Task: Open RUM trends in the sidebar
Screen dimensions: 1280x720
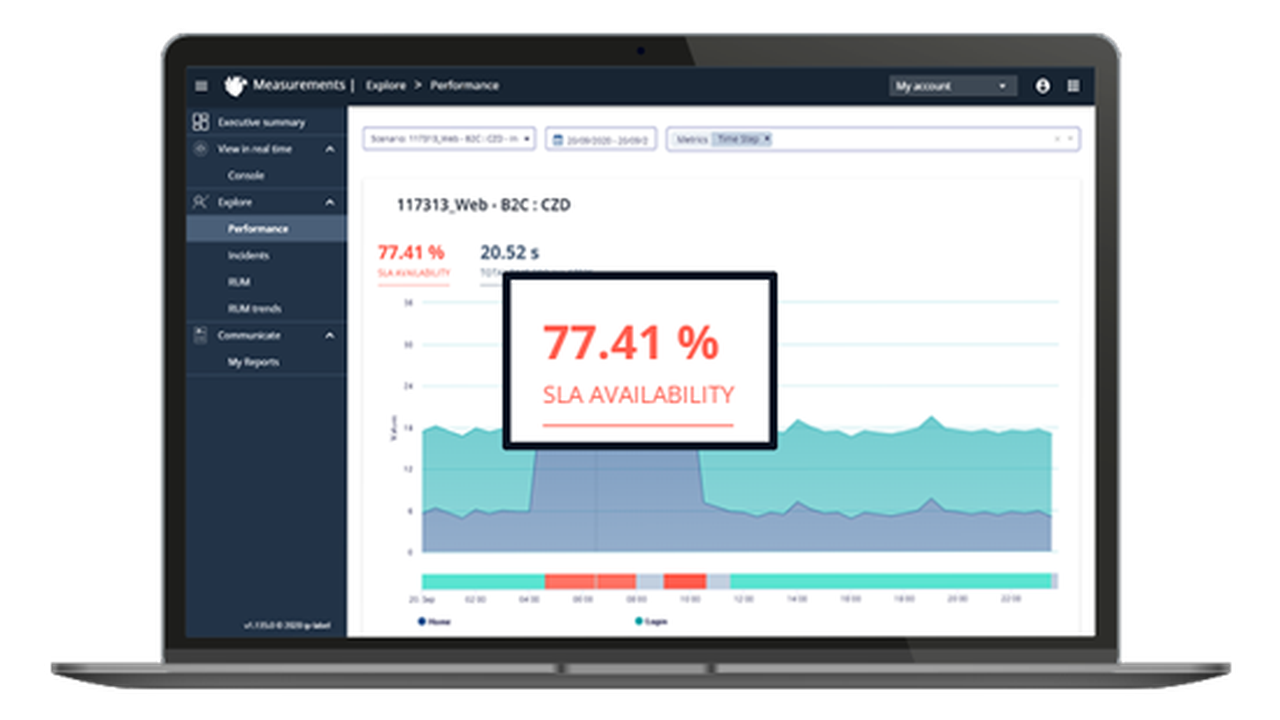Action: tap(254, 308)
